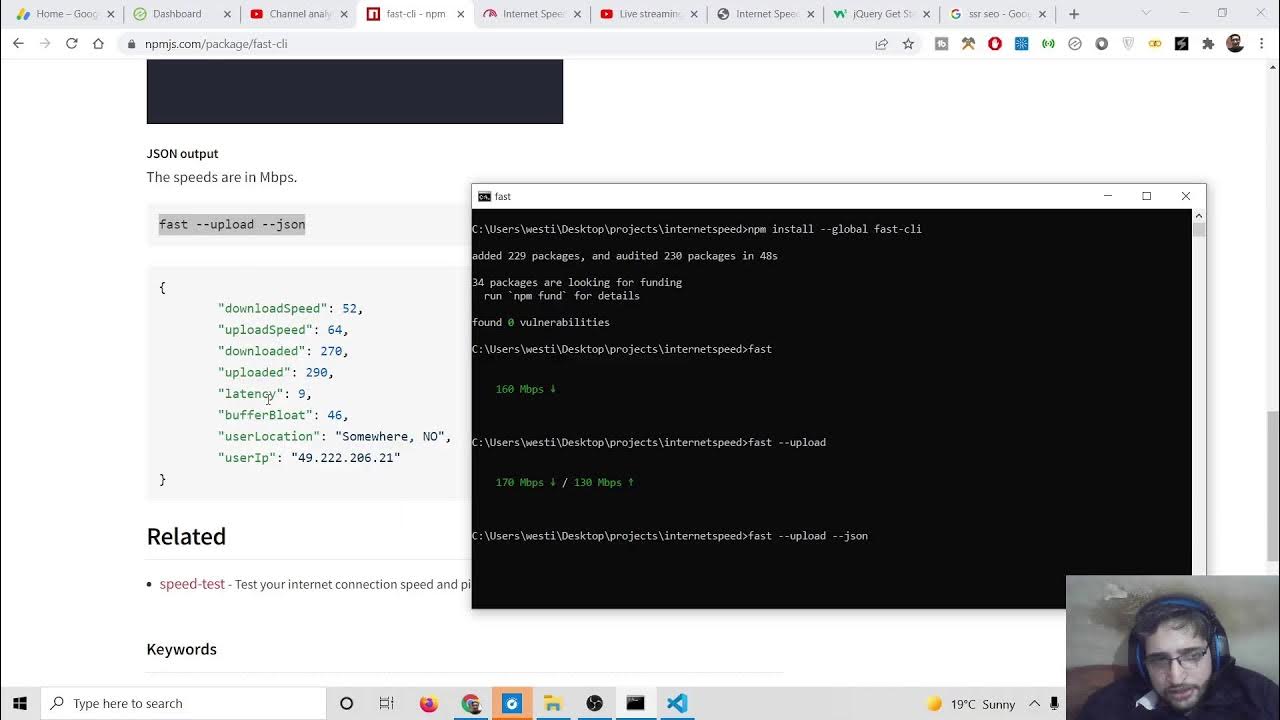
Task: Launch Firefox from the taskbar
Action: pyautogui.click(x=429, y=703)
